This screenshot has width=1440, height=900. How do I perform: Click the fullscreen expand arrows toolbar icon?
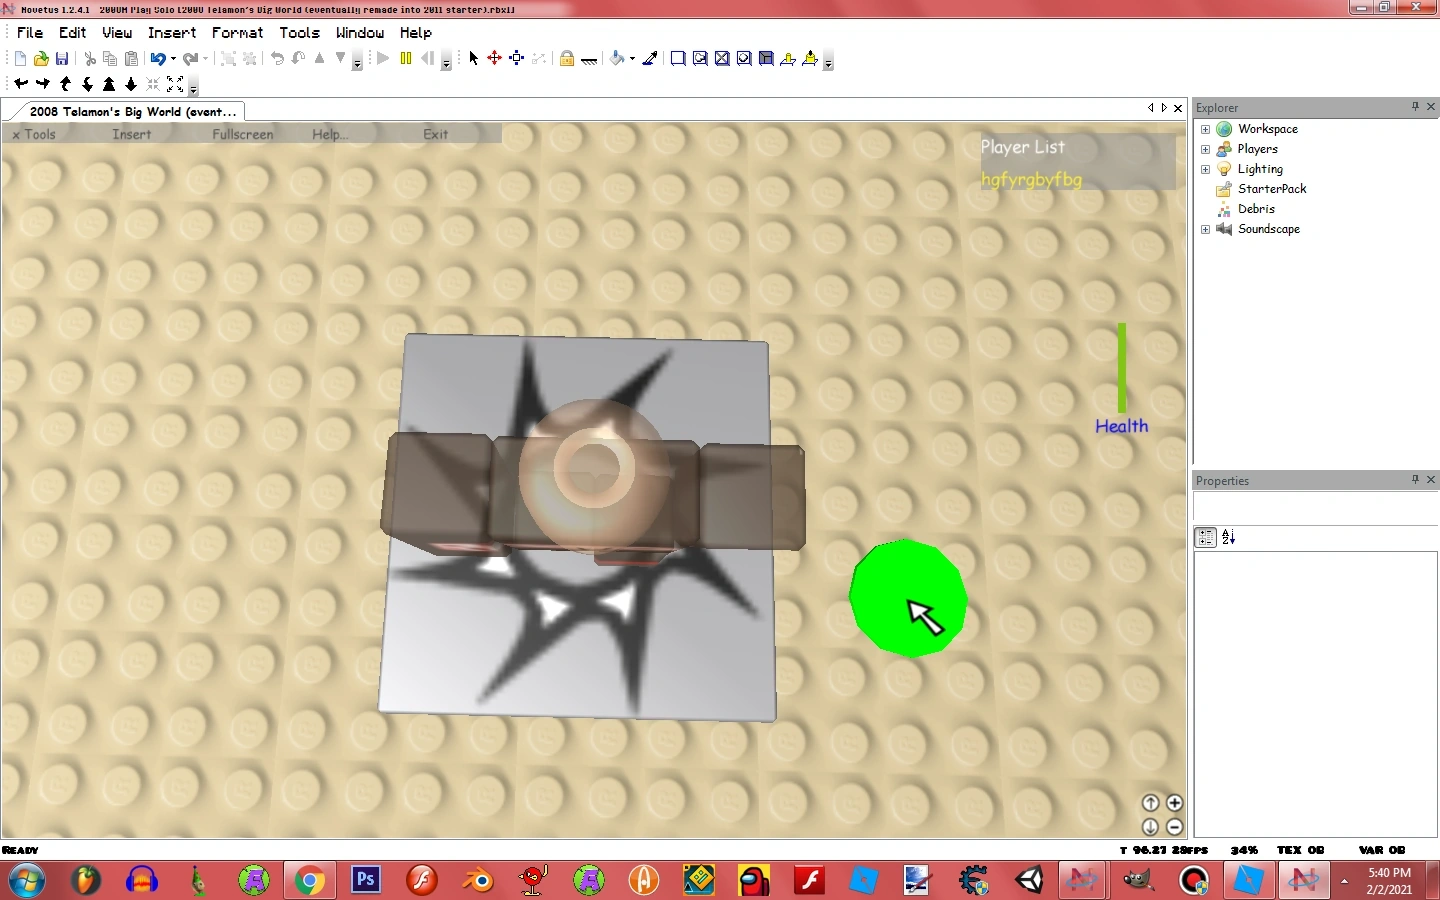point(175,85)
